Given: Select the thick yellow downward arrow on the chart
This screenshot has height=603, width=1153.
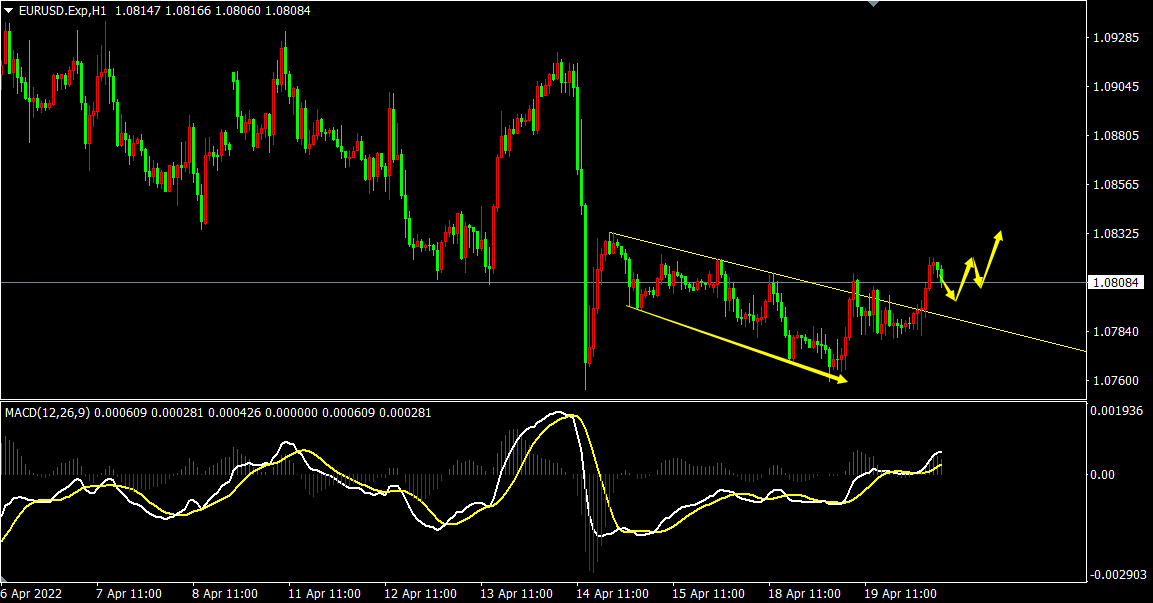Looking at the screenshot, I should [x=740, y=344].
